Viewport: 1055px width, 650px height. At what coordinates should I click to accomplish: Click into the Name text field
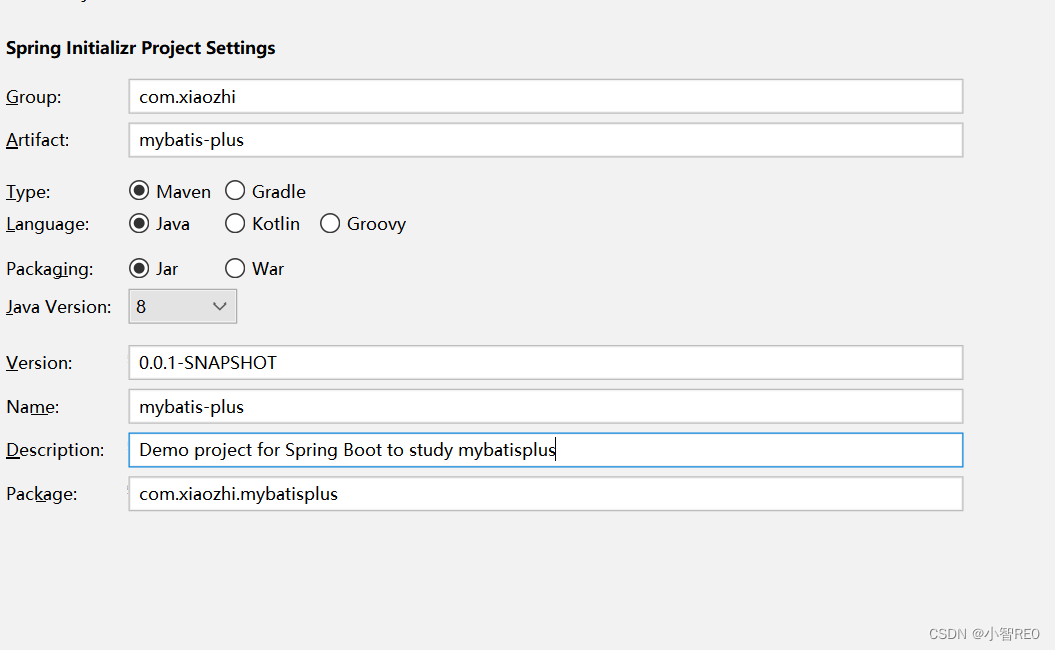545,407
